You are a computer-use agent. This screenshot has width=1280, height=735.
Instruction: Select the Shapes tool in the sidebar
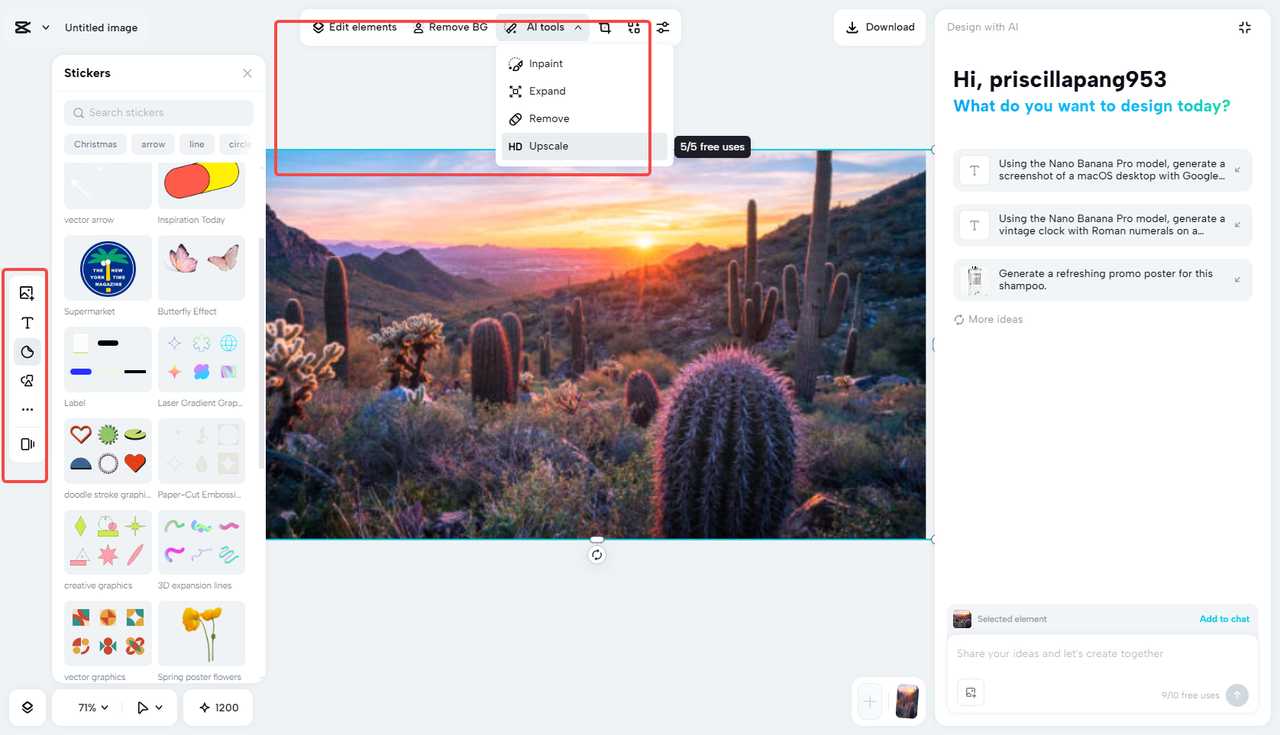[x=26, y=351]
